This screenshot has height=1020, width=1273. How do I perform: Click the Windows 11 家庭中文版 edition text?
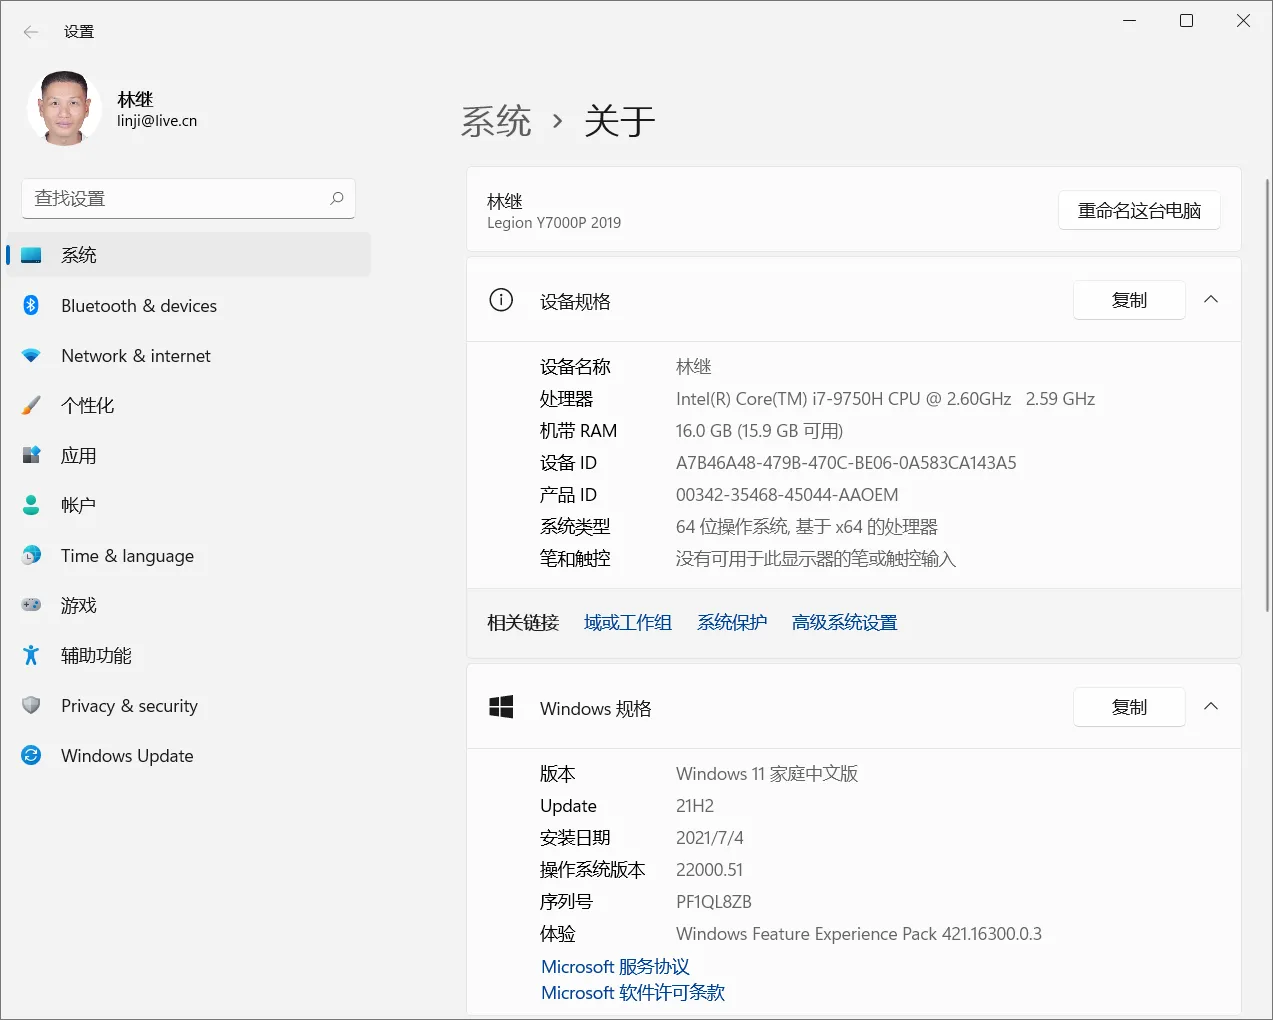[767, 774]
